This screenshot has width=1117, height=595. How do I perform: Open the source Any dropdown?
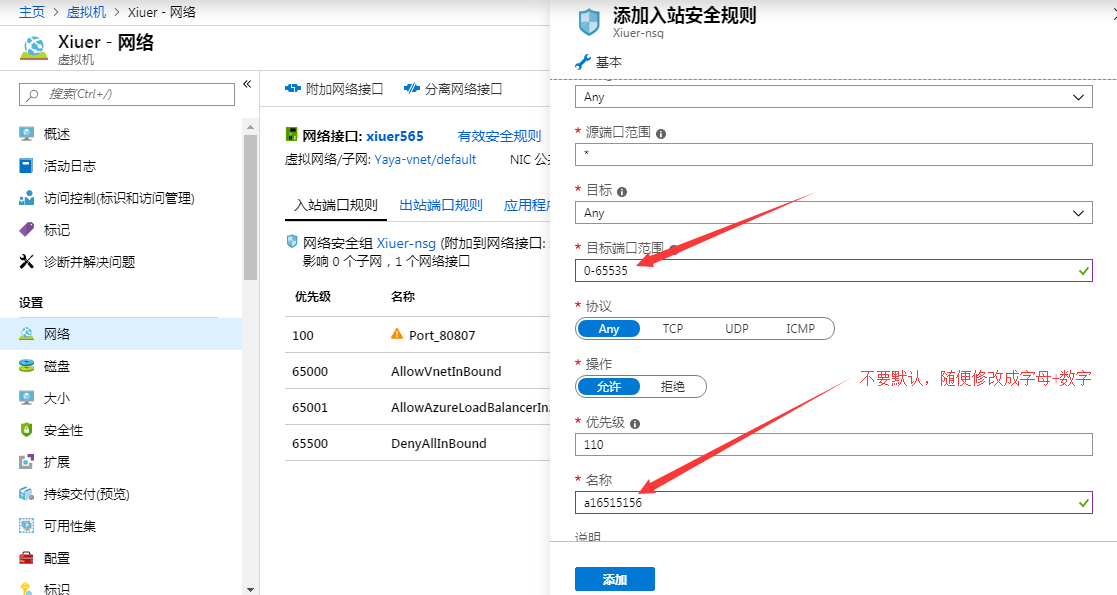[x=833, y=97]
